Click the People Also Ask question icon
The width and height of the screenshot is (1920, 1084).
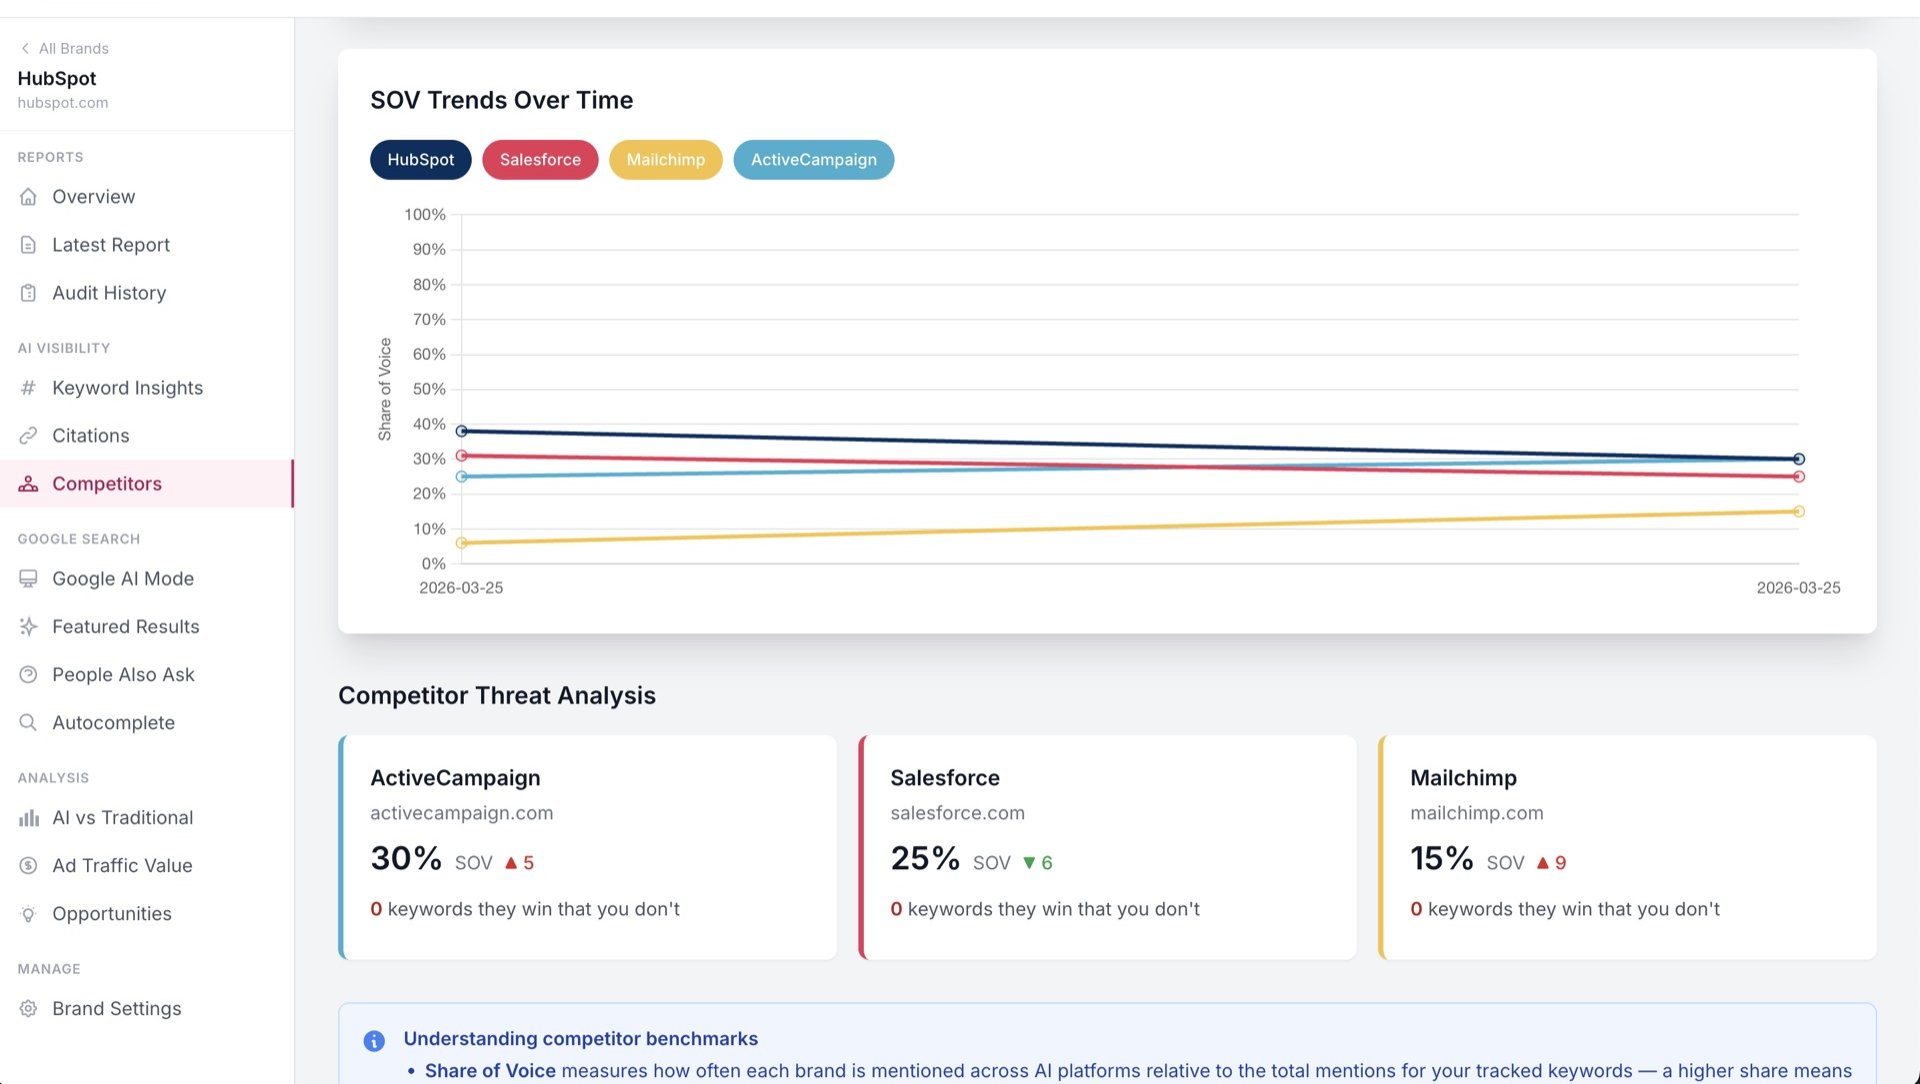tap(28, 675)
